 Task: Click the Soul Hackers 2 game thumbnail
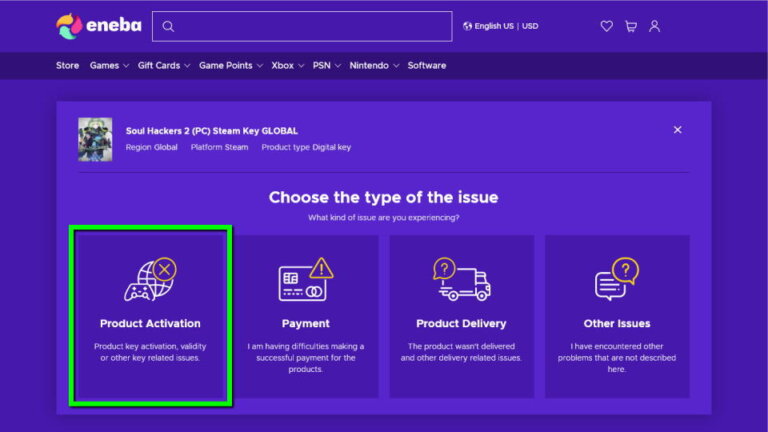click(95, 139)
